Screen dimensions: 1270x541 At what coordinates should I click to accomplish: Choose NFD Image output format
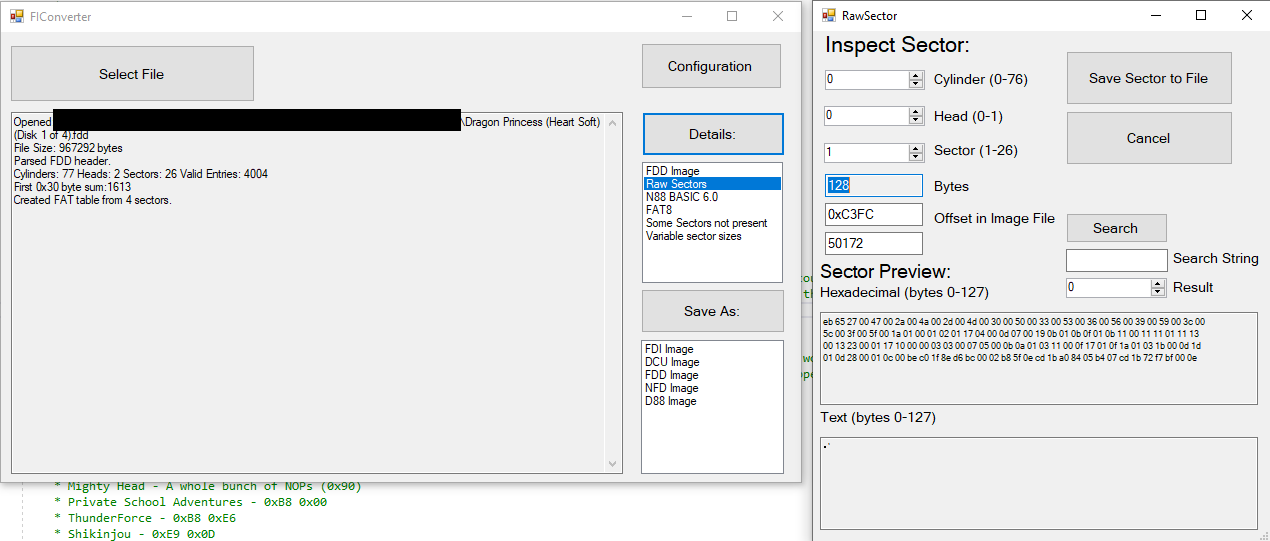pos(671,388)
